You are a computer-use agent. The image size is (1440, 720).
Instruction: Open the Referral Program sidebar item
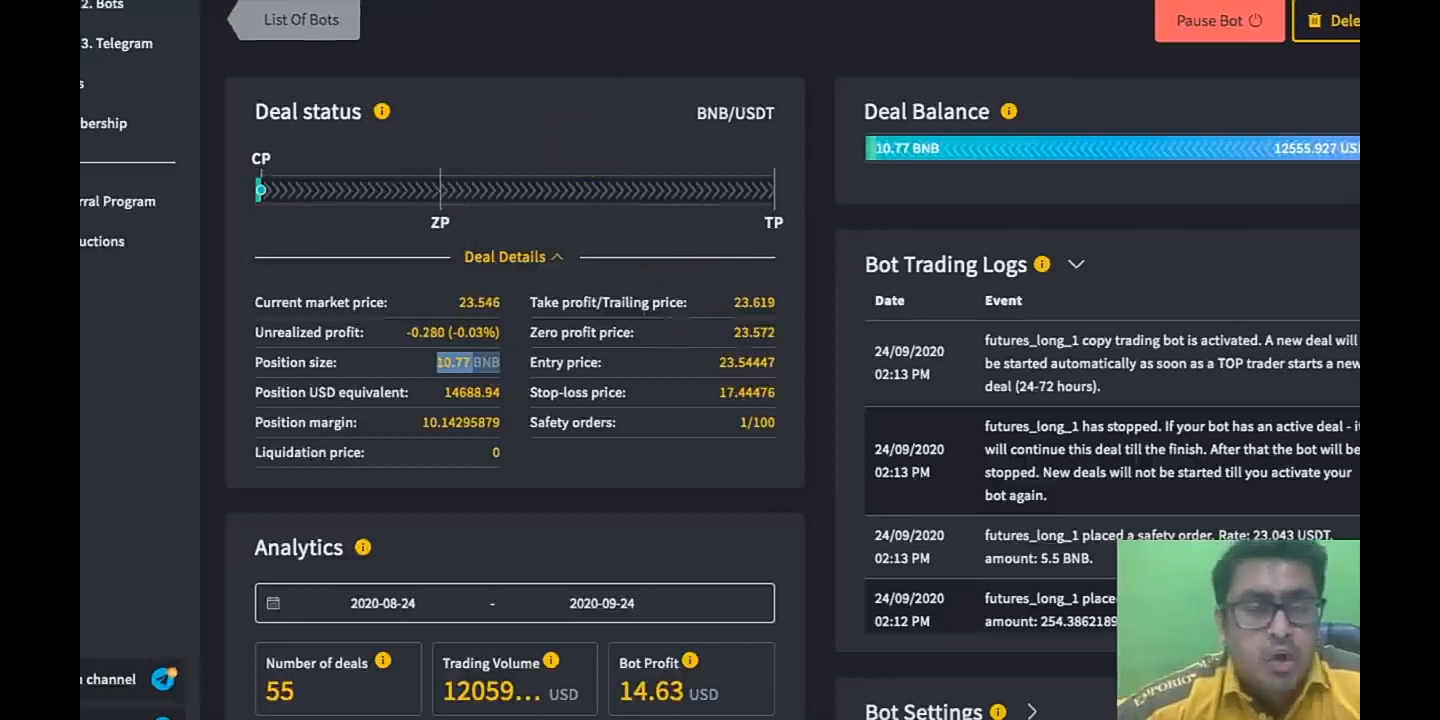(118, 201)
